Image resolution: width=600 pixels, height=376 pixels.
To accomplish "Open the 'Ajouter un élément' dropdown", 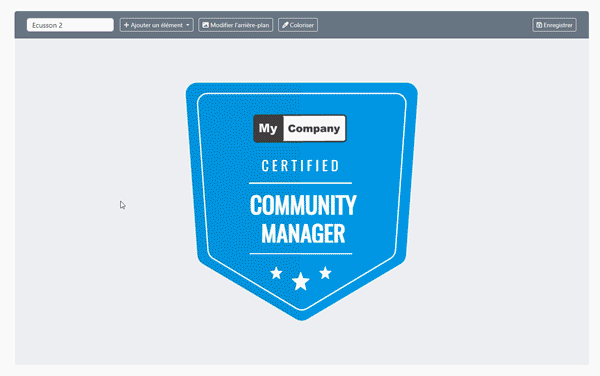I will point(157,25).
